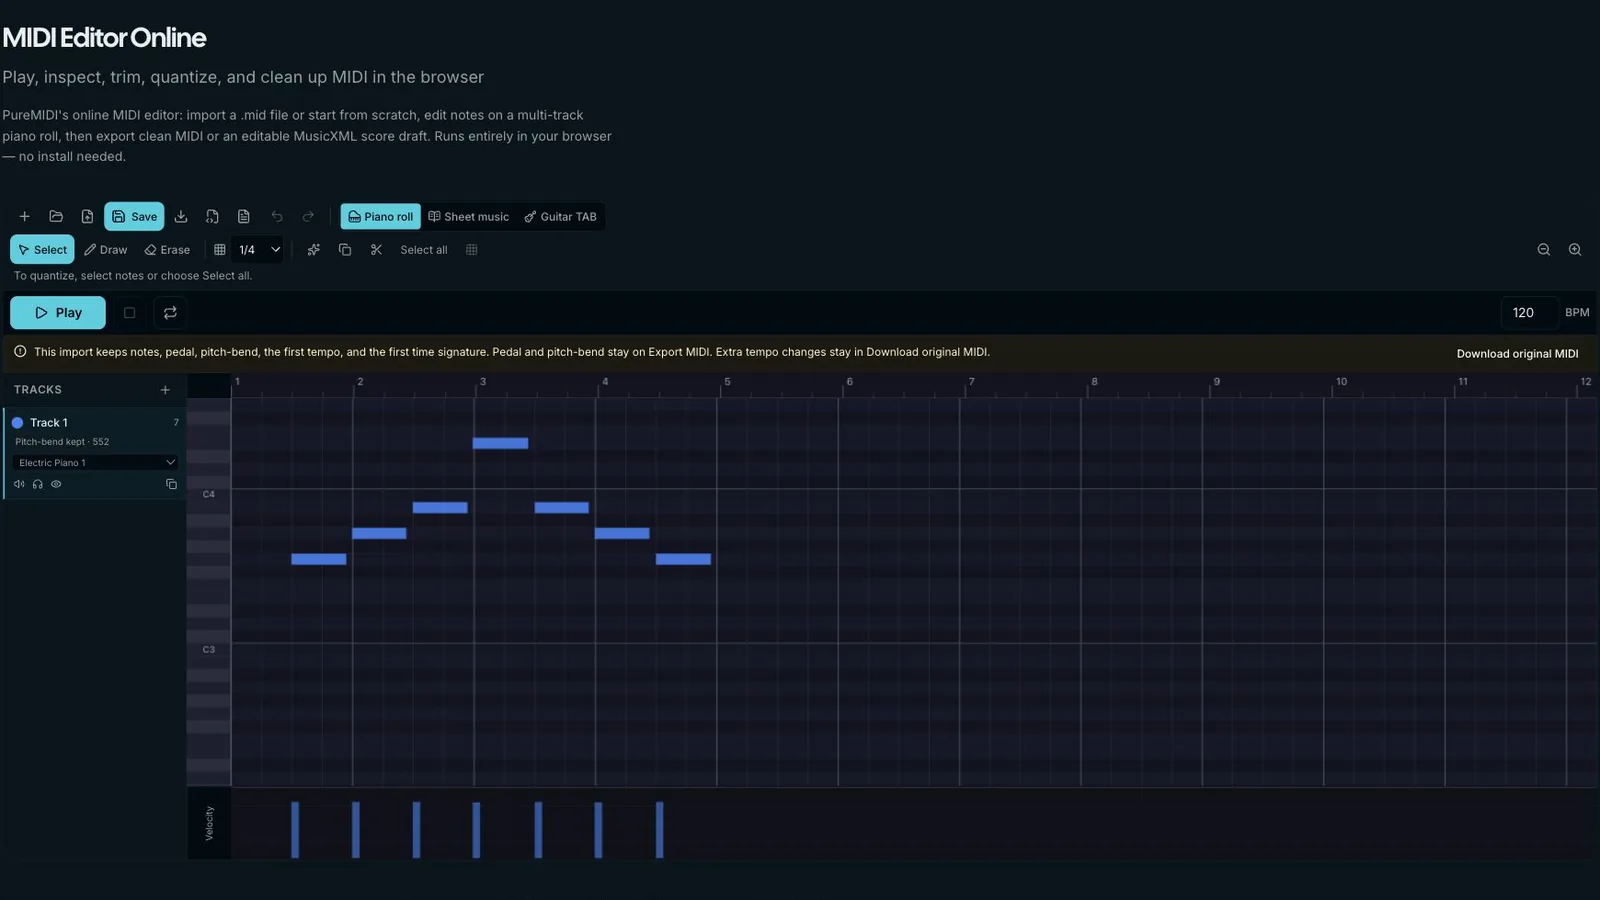Click the download (export MIDI) icon
Image resolution: width=1600 pixels, height=900 pixels.
click(181, 216)
